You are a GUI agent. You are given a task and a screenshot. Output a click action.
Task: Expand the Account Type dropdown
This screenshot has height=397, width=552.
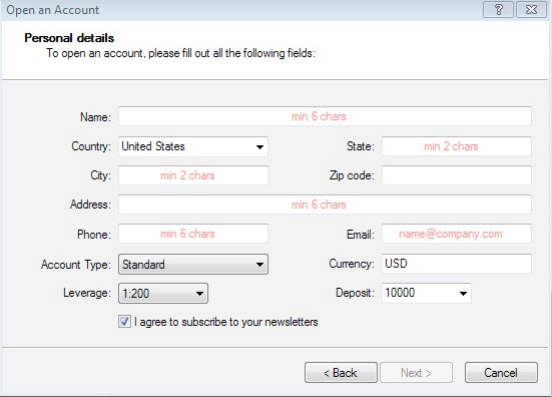(193, 264)
